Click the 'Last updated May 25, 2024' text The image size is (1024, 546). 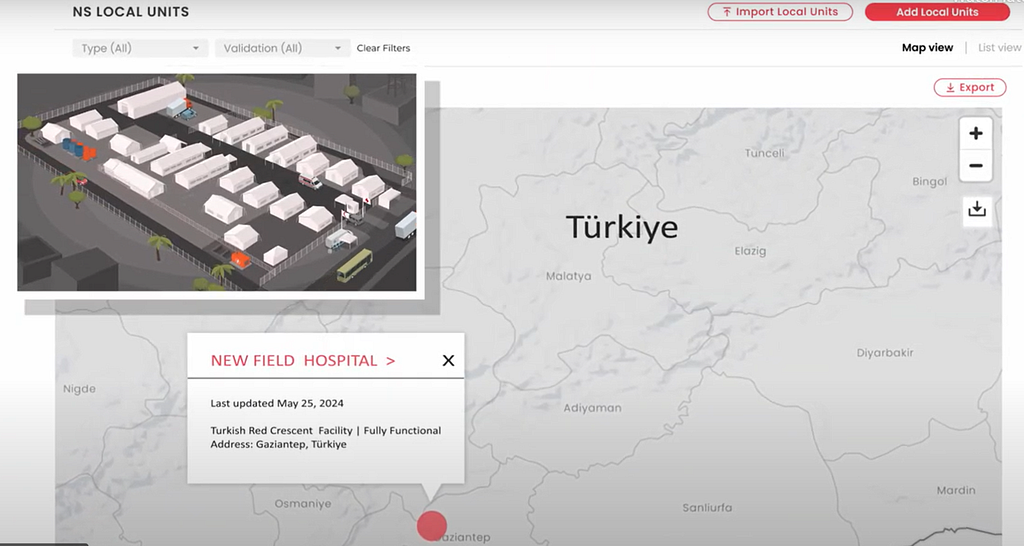(277, 404)
